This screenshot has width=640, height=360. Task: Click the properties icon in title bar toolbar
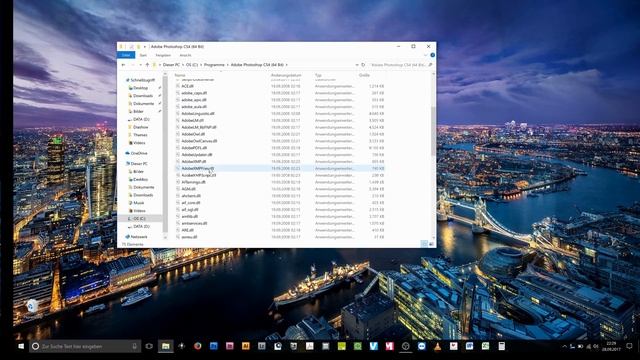(x=131, y=47)
